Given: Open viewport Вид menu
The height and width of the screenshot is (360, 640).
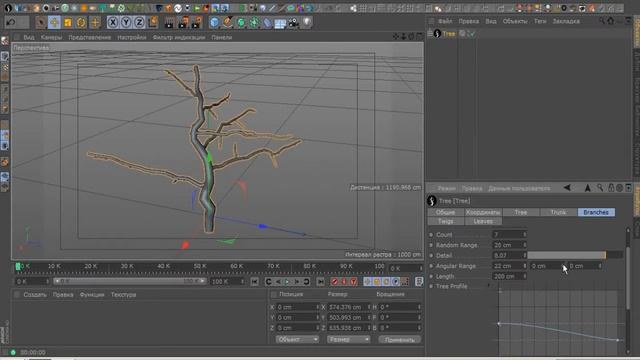Looking at the screenshot, I should (x=29, y=37).
